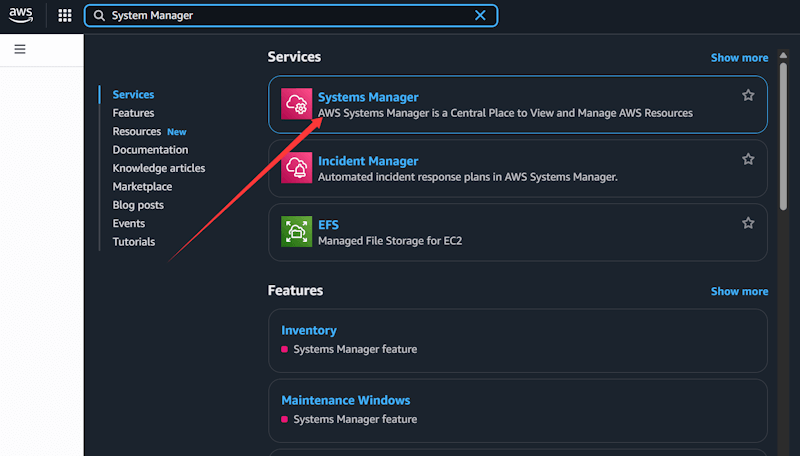
Task: Click the results panel vertical scrollbar
Action: pyautogui.click(x=784, y=130)
